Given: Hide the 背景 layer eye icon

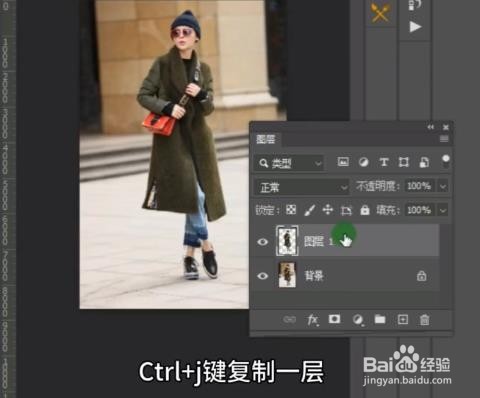Looking at the screenshot, I should (x=263, y=276).
